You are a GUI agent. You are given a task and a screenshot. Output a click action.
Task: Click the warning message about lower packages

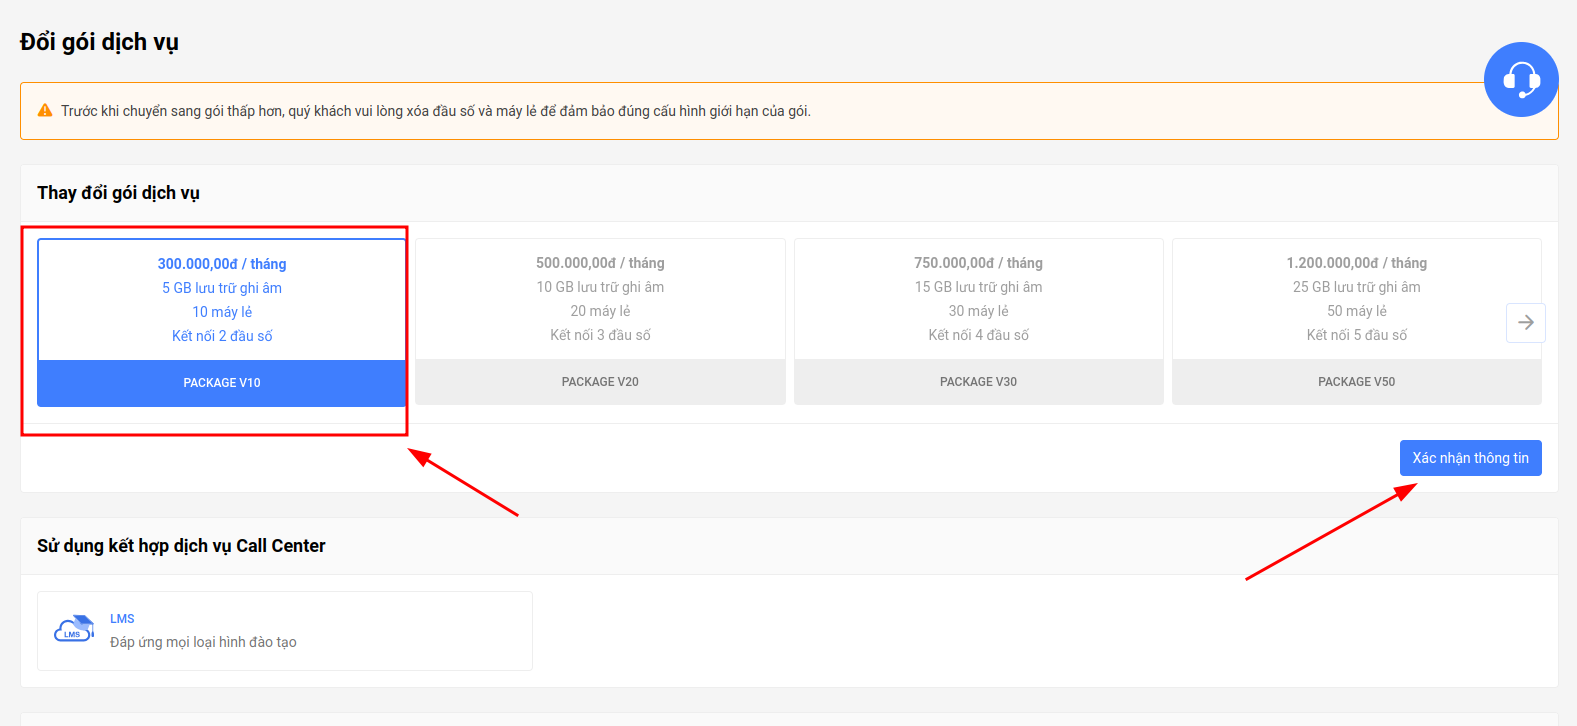(x=436, y=111)
